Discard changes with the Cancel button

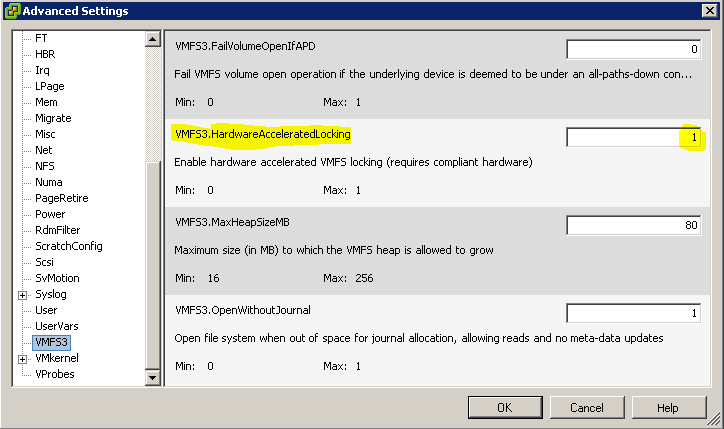point(587,407)
